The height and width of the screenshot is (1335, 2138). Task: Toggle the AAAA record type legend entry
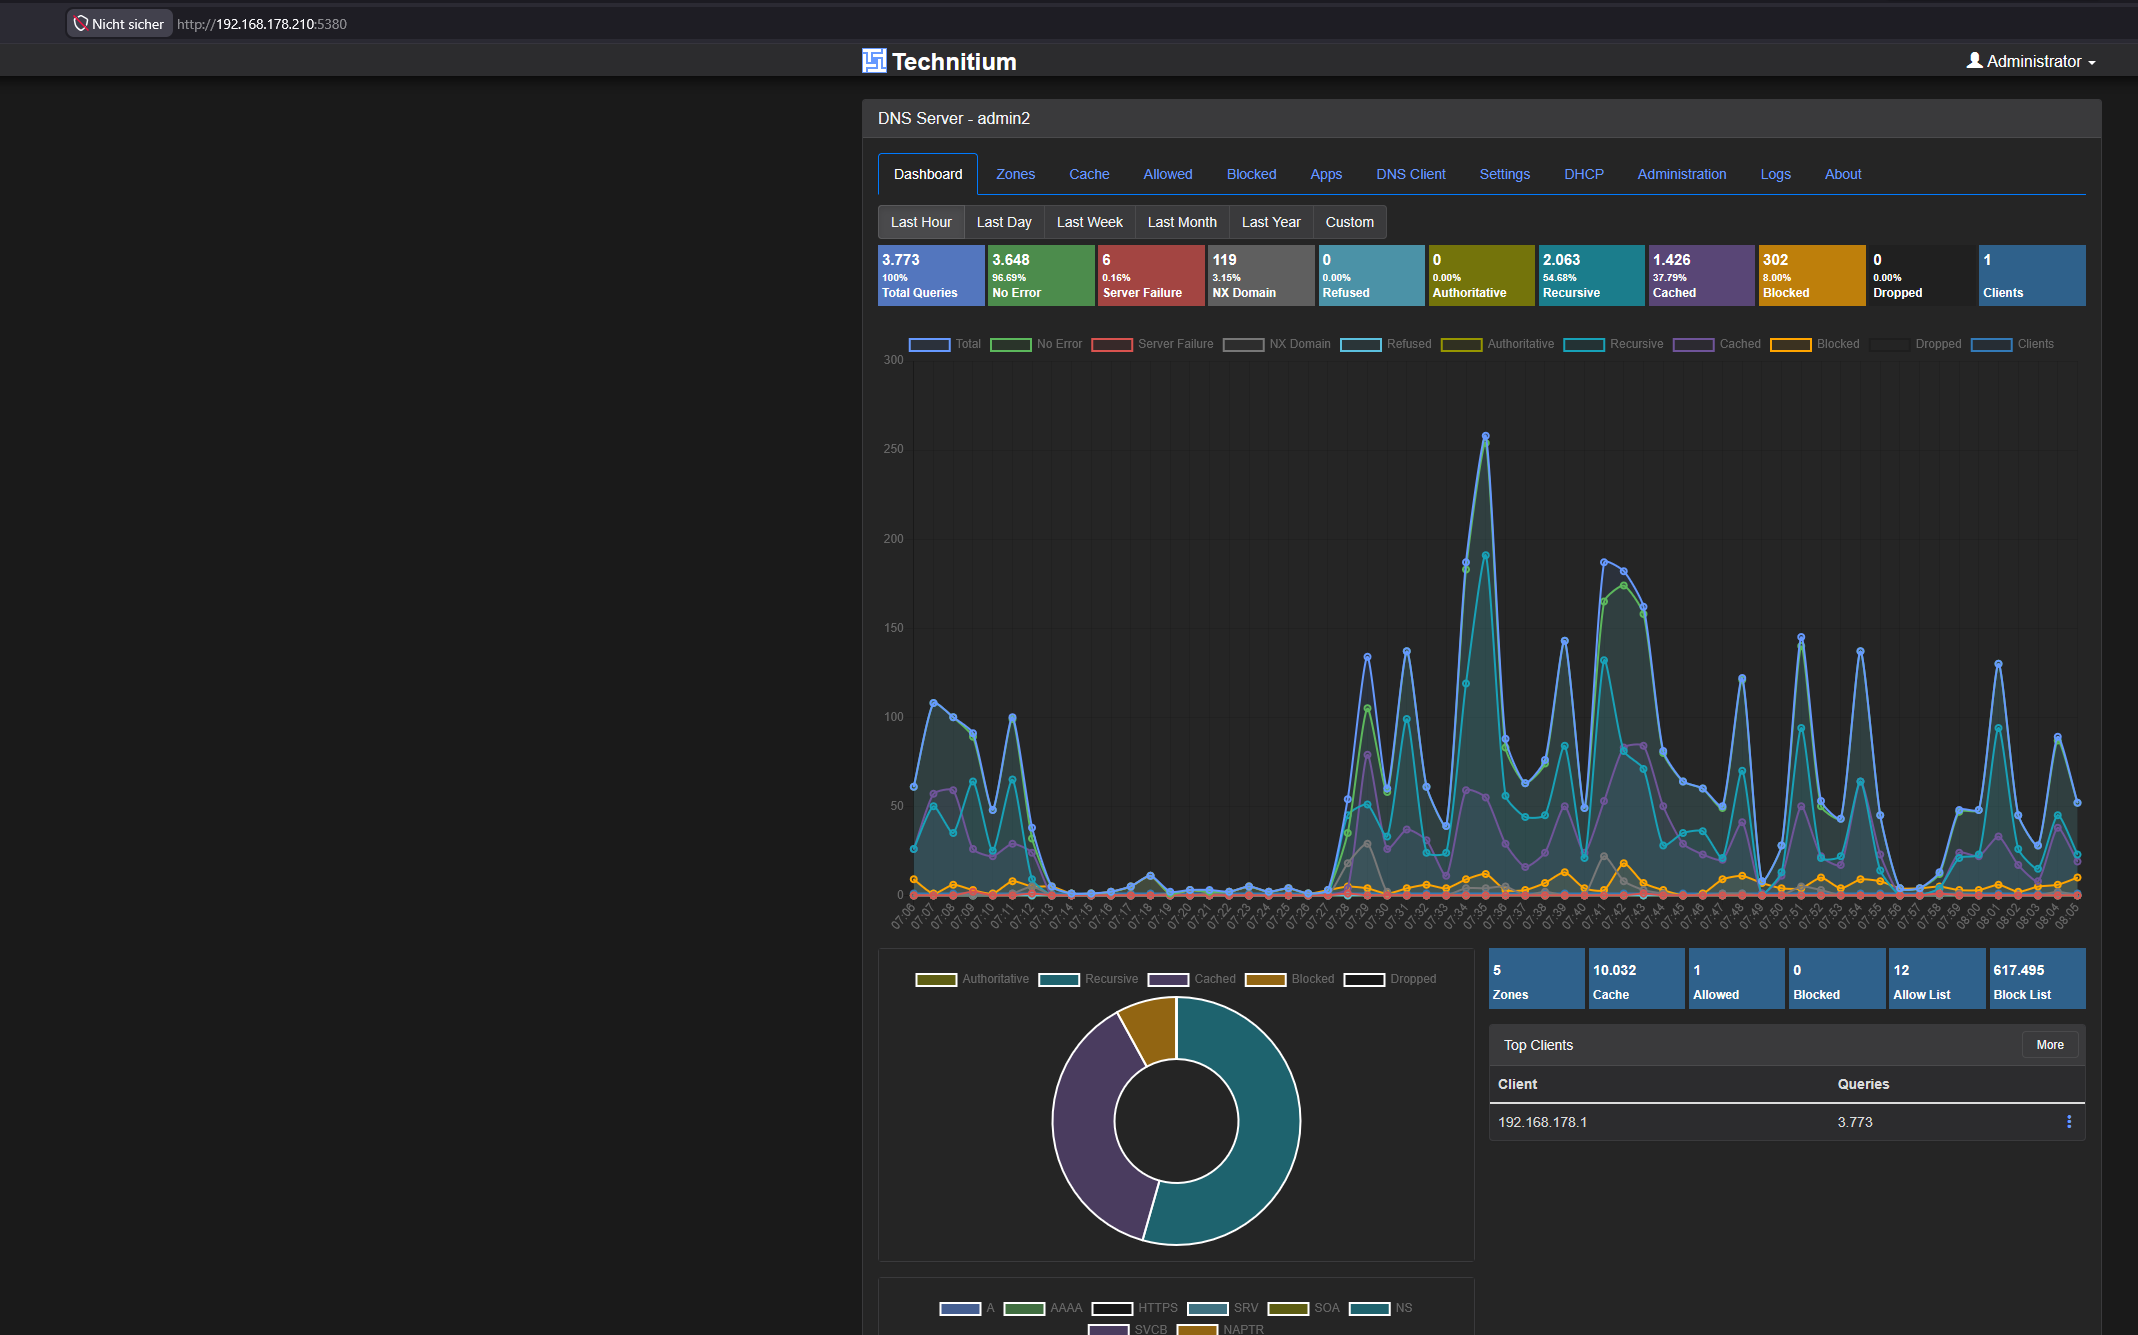pyautogui.click(x=1043, y=1308)
